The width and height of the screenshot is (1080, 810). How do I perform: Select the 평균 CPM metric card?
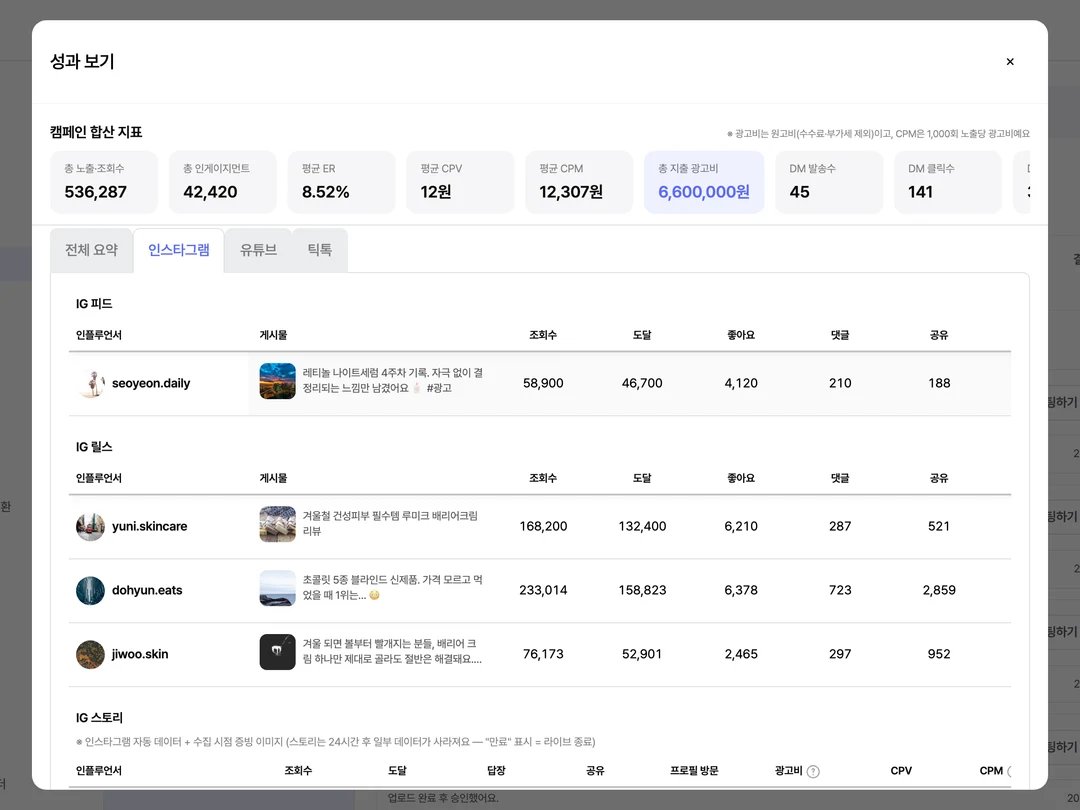[x=579, y=182]
